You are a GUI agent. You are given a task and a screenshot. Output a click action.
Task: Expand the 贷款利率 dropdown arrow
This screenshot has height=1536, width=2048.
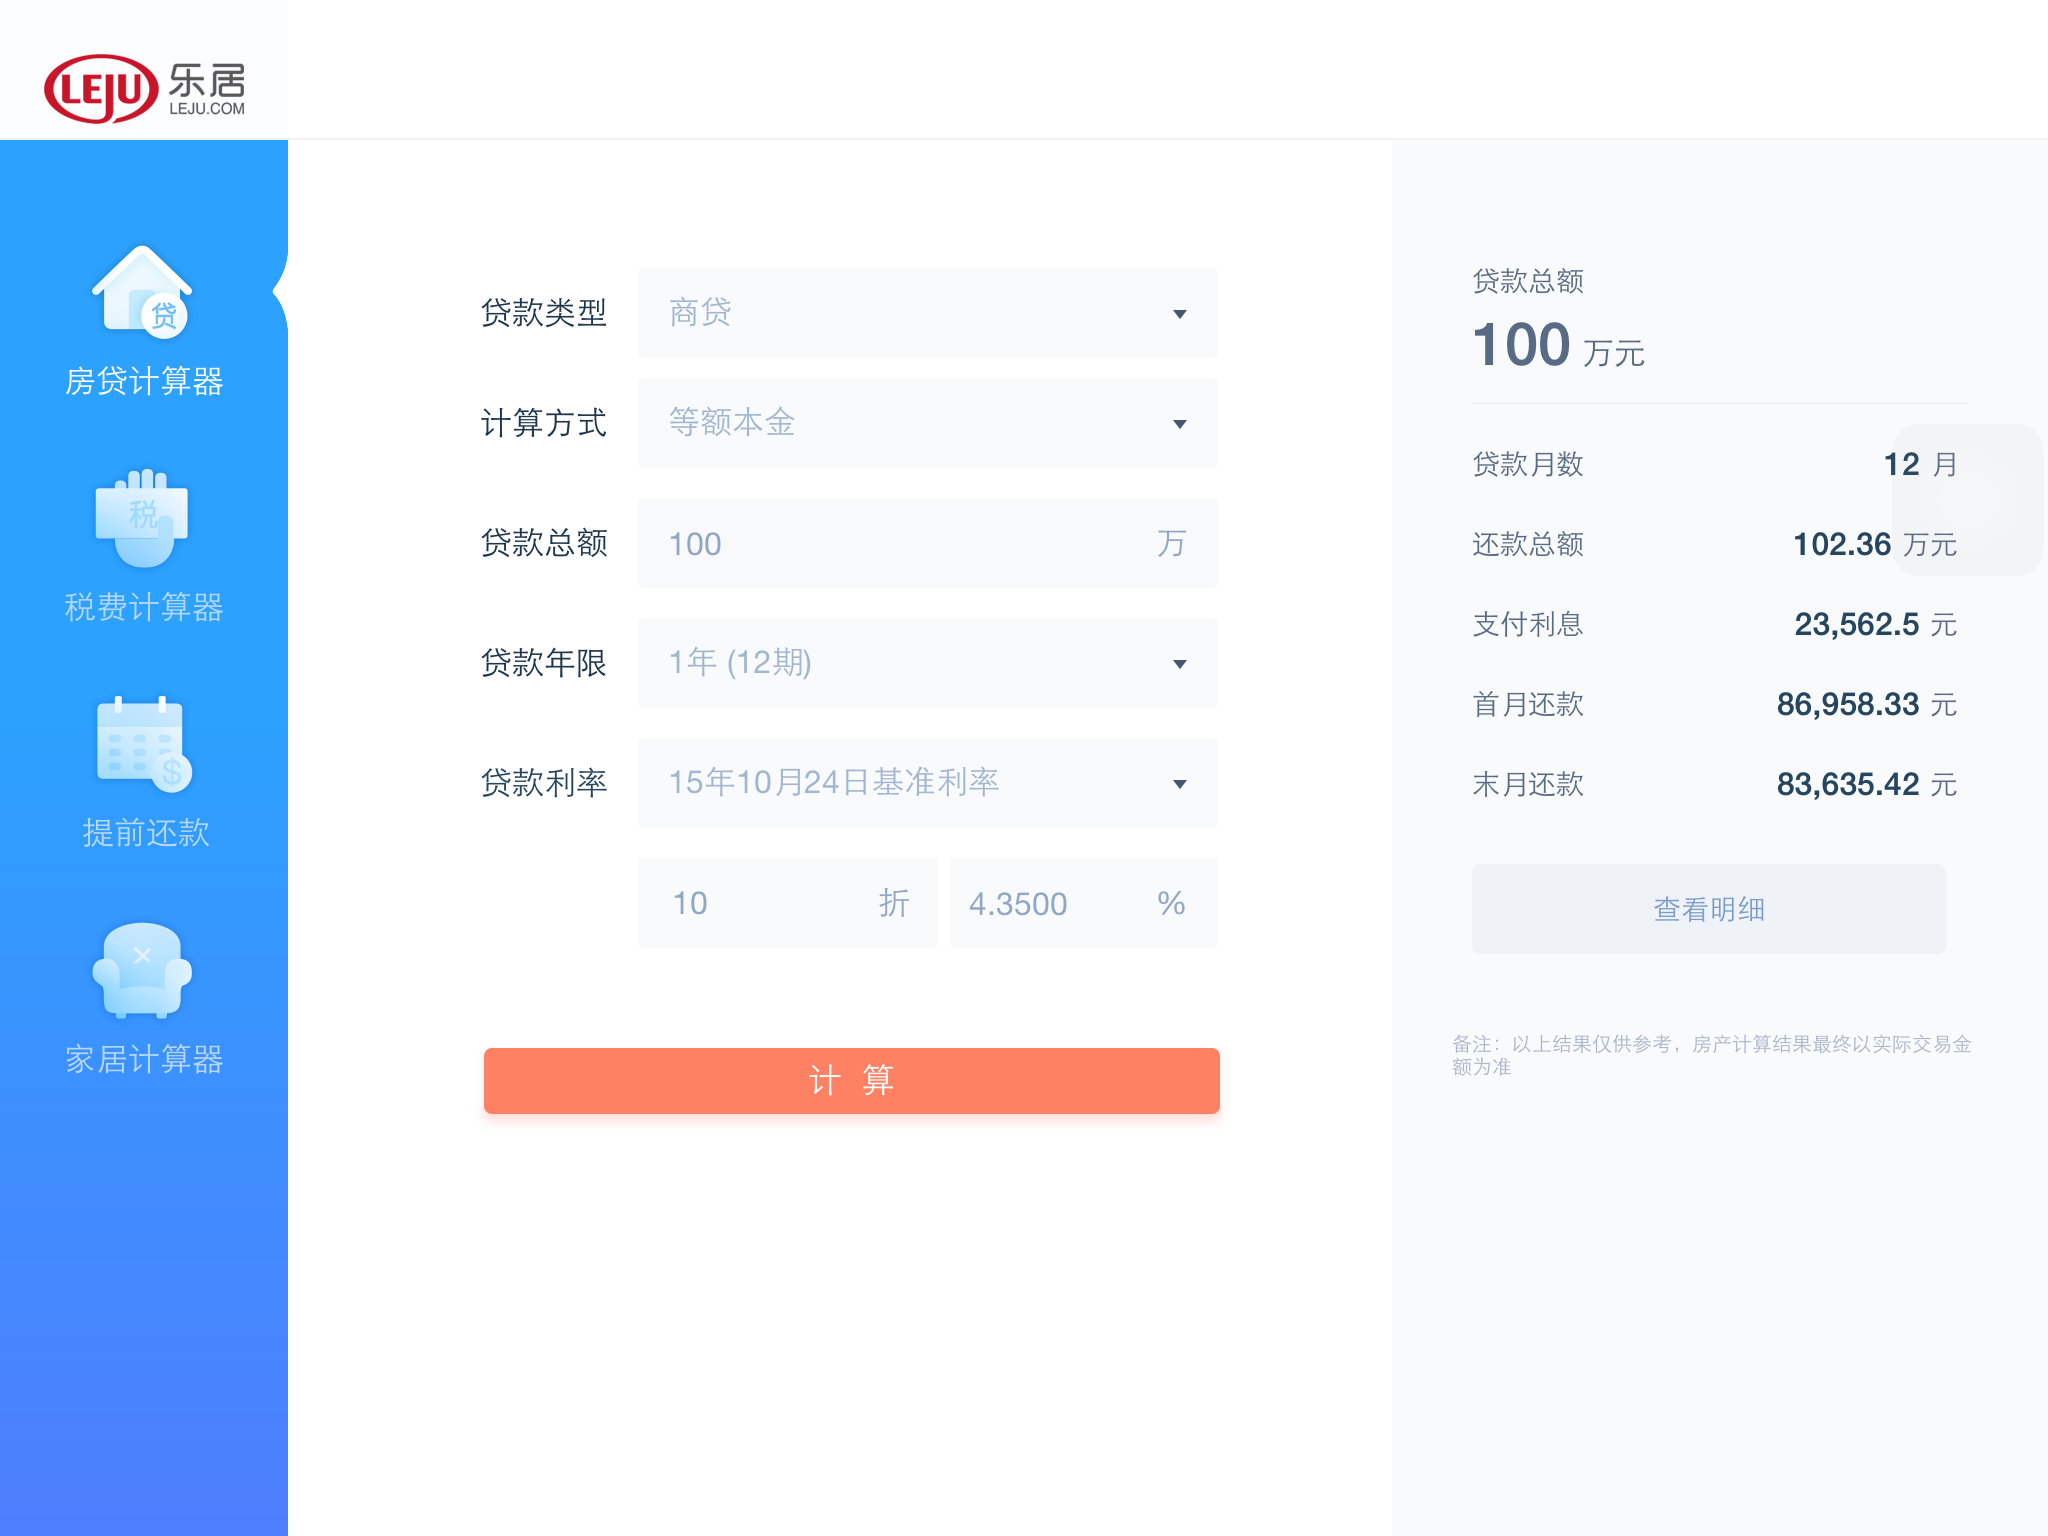click(1180, 784)
